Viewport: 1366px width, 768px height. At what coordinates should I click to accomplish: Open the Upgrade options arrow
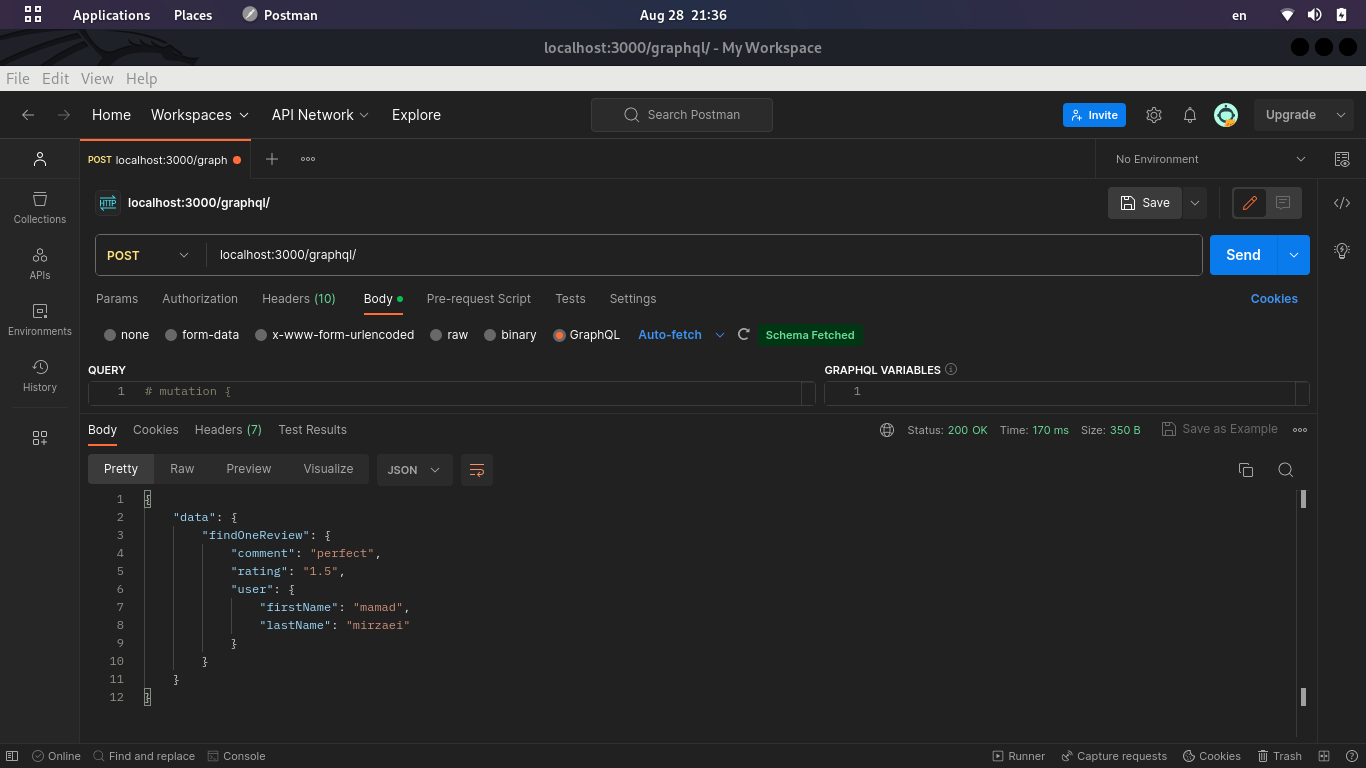1341,115
